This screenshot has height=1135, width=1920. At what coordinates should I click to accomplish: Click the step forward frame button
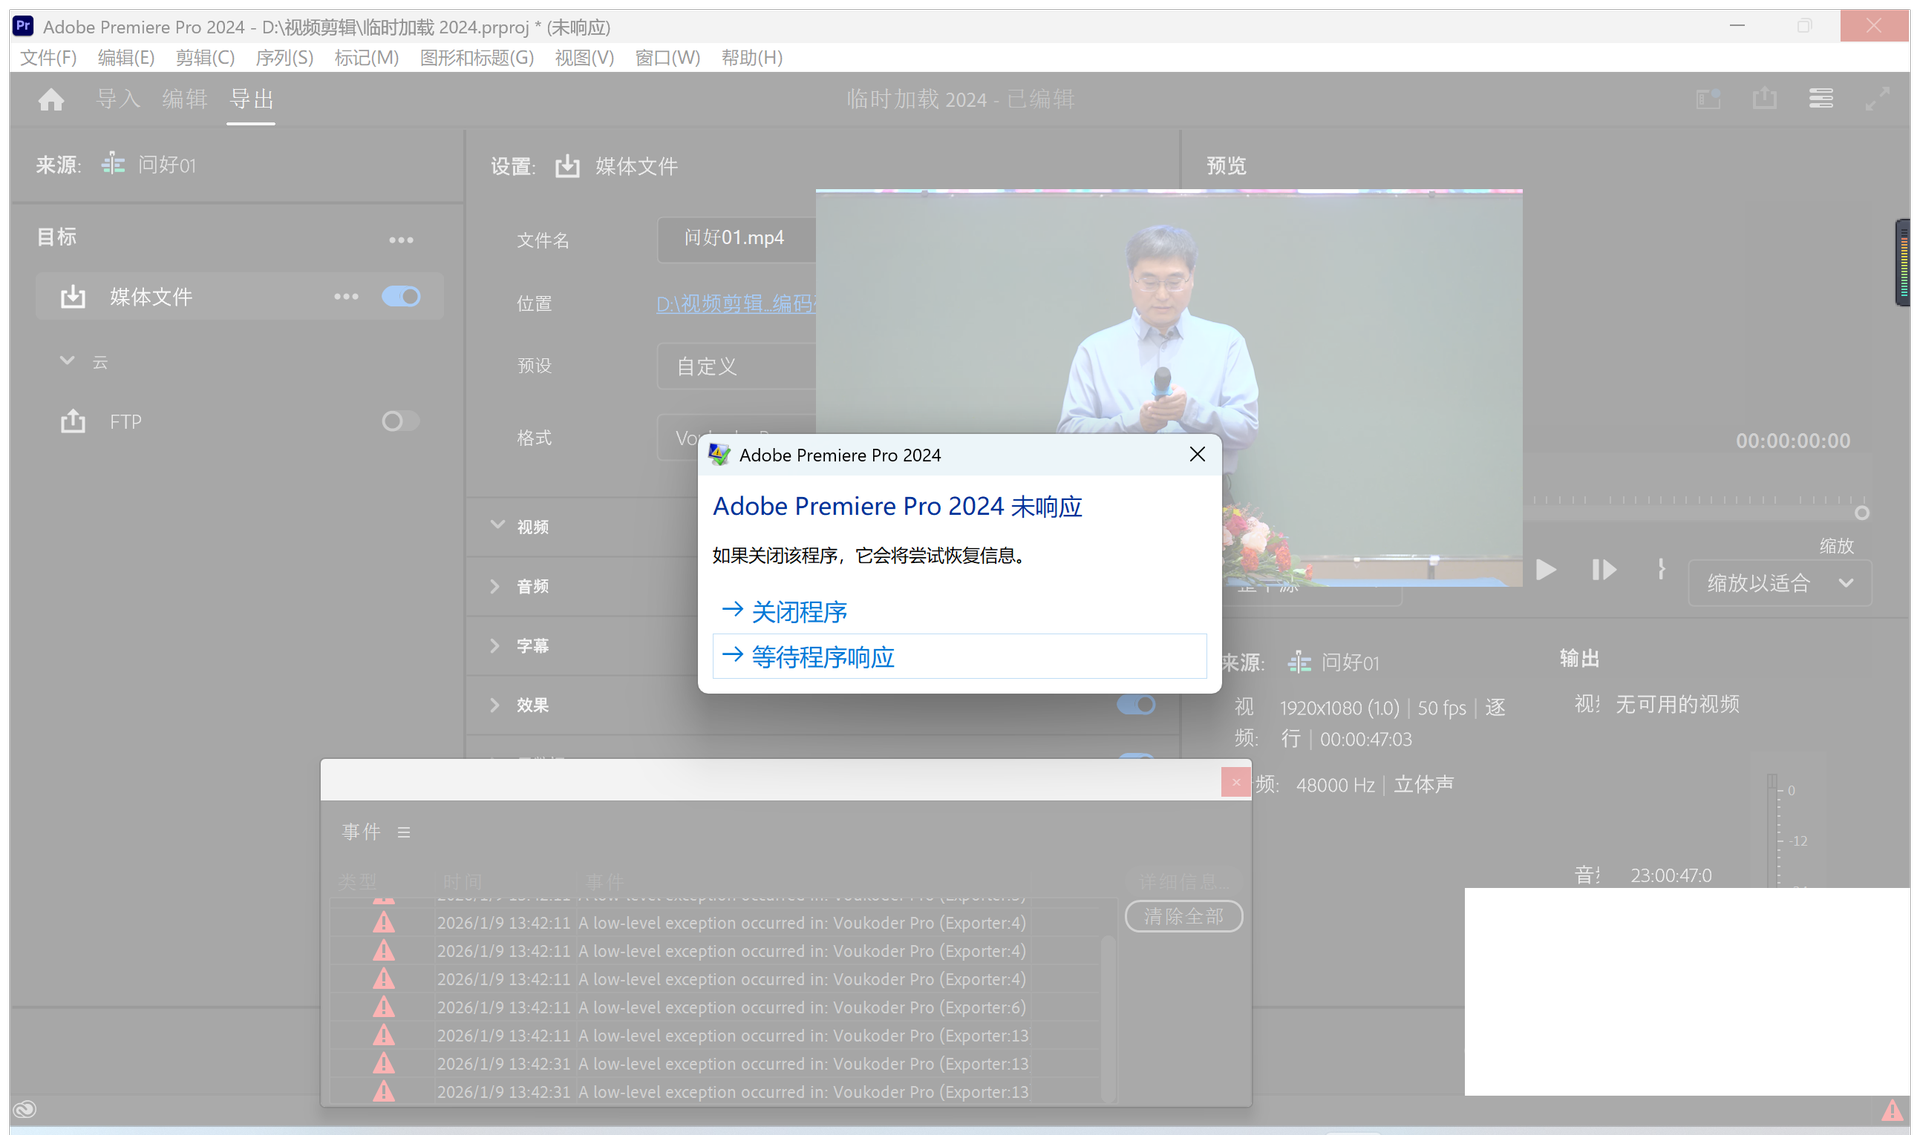(x=1603, y=570)
